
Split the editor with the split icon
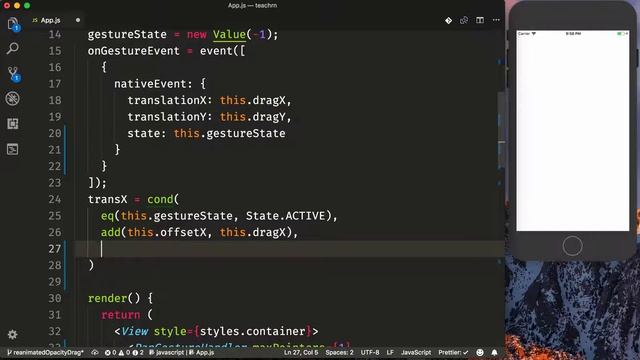(x=480, y=20)
